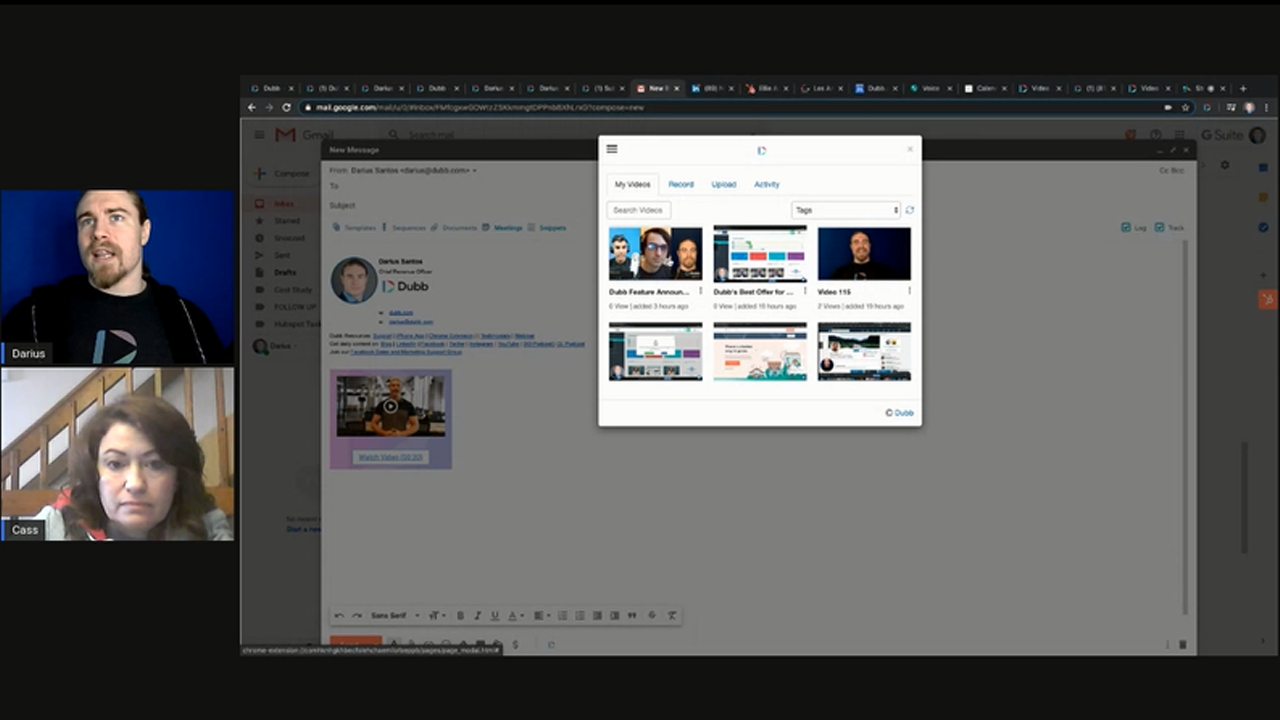Expand the Tags dropdown
The width and height of the screenshot is (1280, 720).
point(846,210)
